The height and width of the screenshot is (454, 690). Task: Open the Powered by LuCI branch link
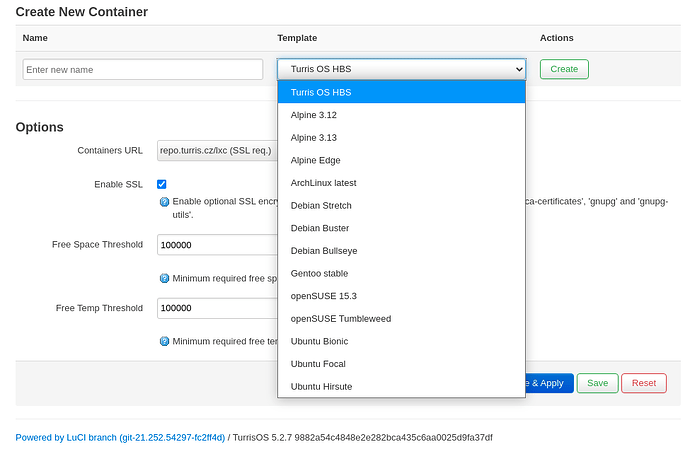[120, 438]
